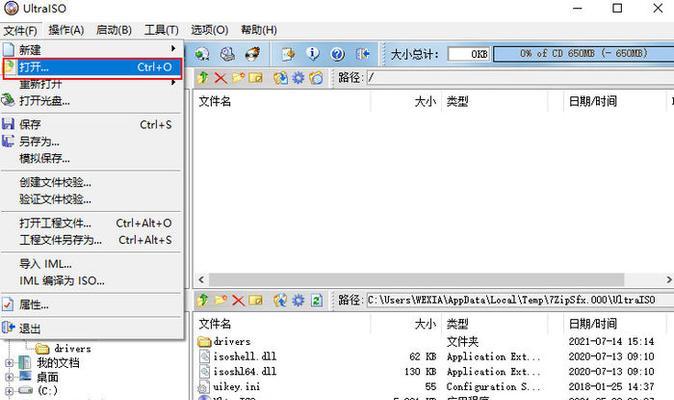Click red X delete icon in ISO pane
Screen dimensions: 674x400
(x=221, y=78)
